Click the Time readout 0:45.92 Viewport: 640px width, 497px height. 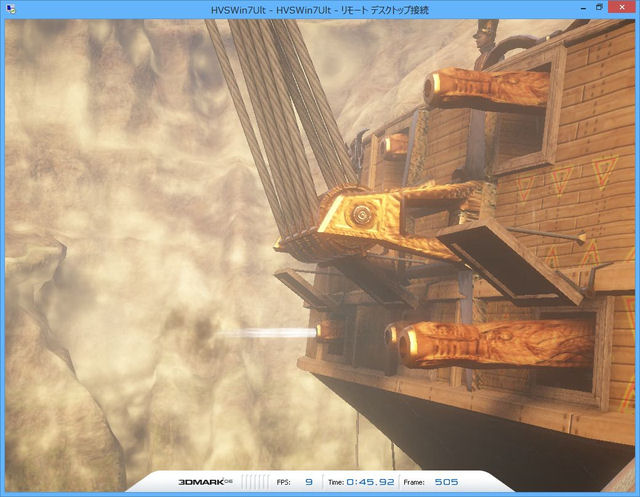[x=370, y=482]
